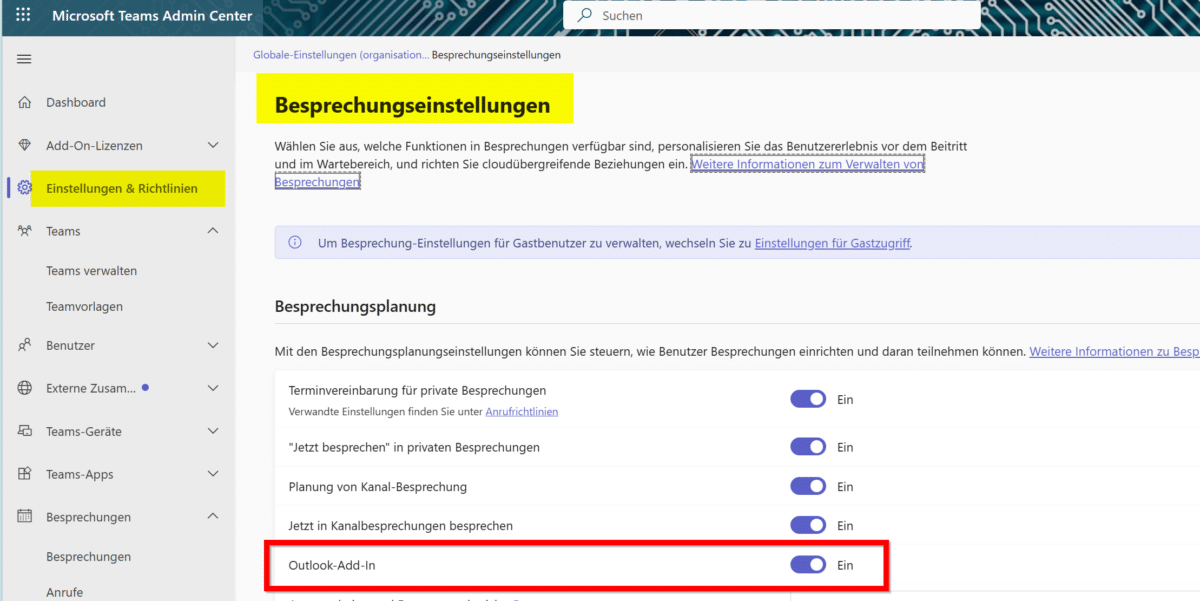This screenshot has width=1200, height=601.
Task: Follow the Einstellungen für Gastzugriff link
Action: pos(833,242)
